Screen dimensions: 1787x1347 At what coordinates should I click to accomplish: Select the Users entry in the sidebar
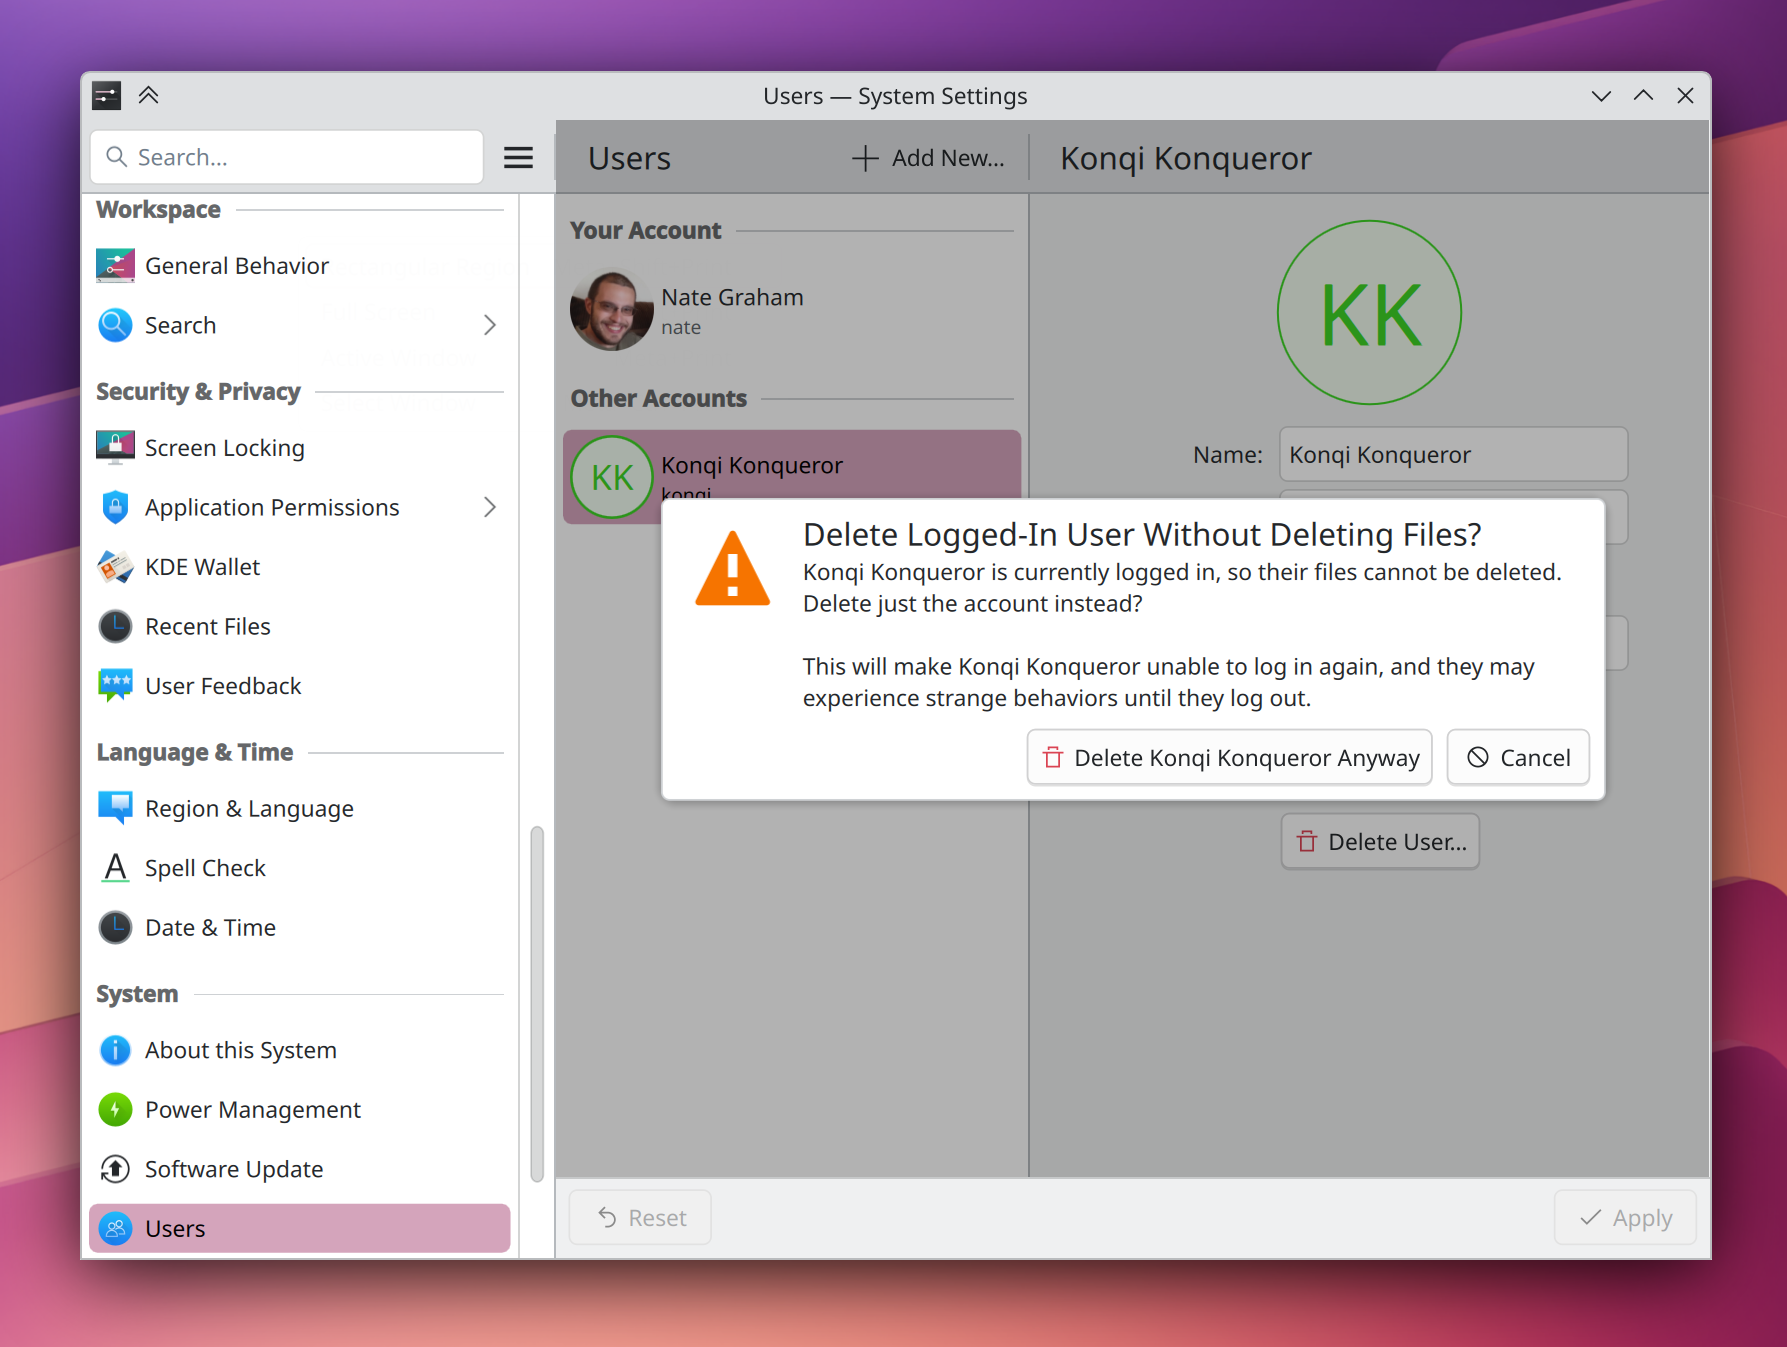point(299,1228)
